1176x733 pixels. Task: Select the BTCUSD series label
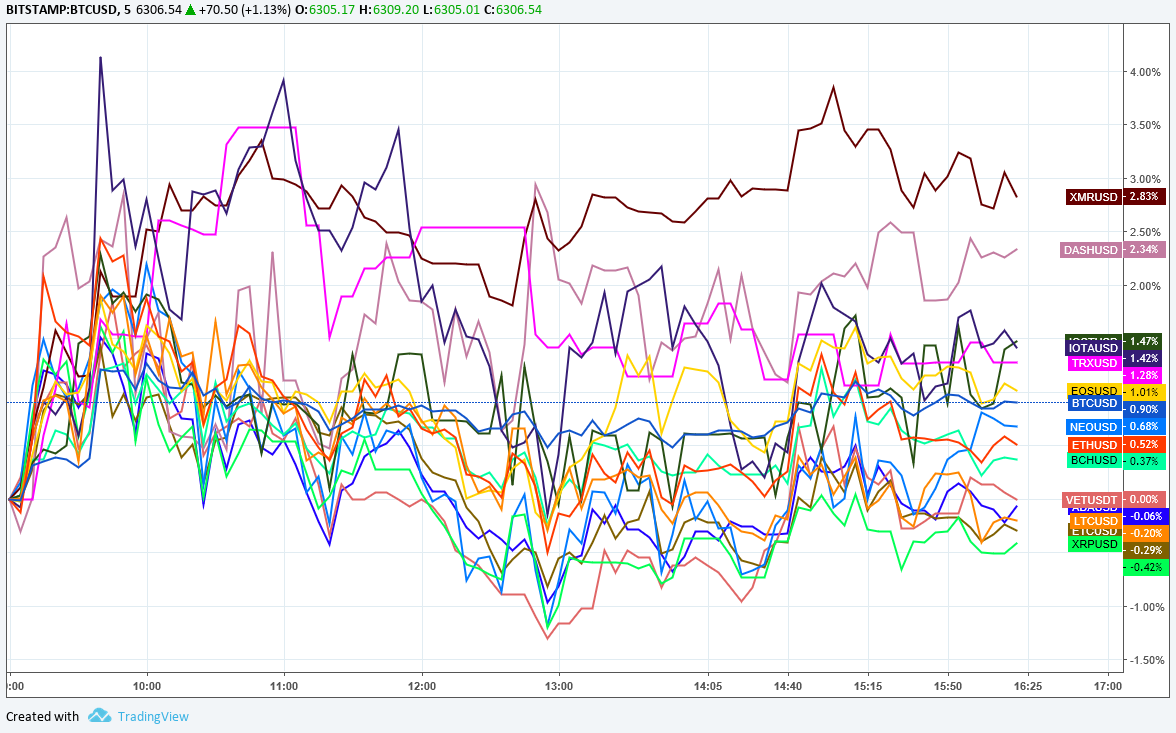coord(1094,403)
